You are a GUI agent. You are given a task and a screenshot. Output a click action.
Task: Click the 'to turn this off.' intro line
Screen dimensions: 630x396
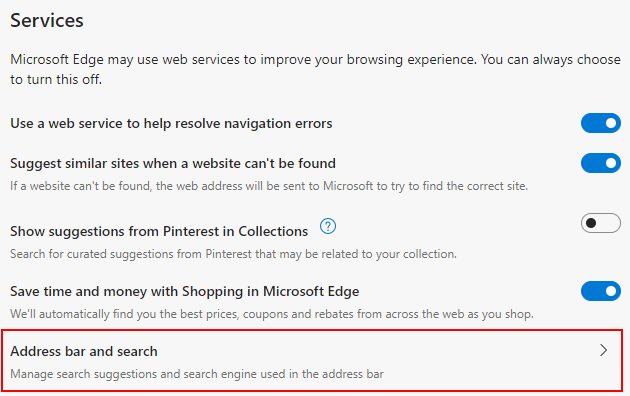point(56,80)
